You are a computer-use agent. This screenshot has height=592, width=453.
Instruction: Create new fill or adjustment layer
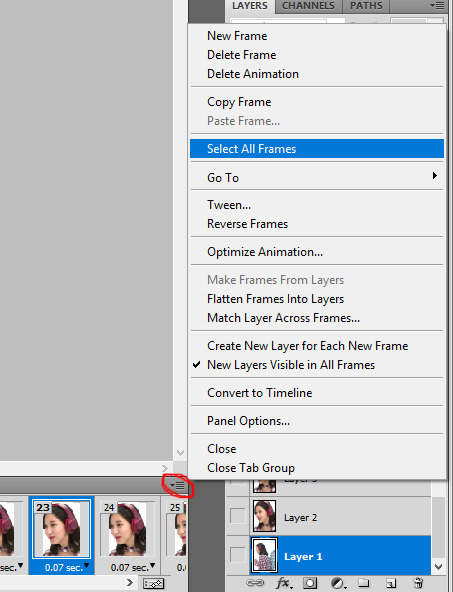pos(338,583)
